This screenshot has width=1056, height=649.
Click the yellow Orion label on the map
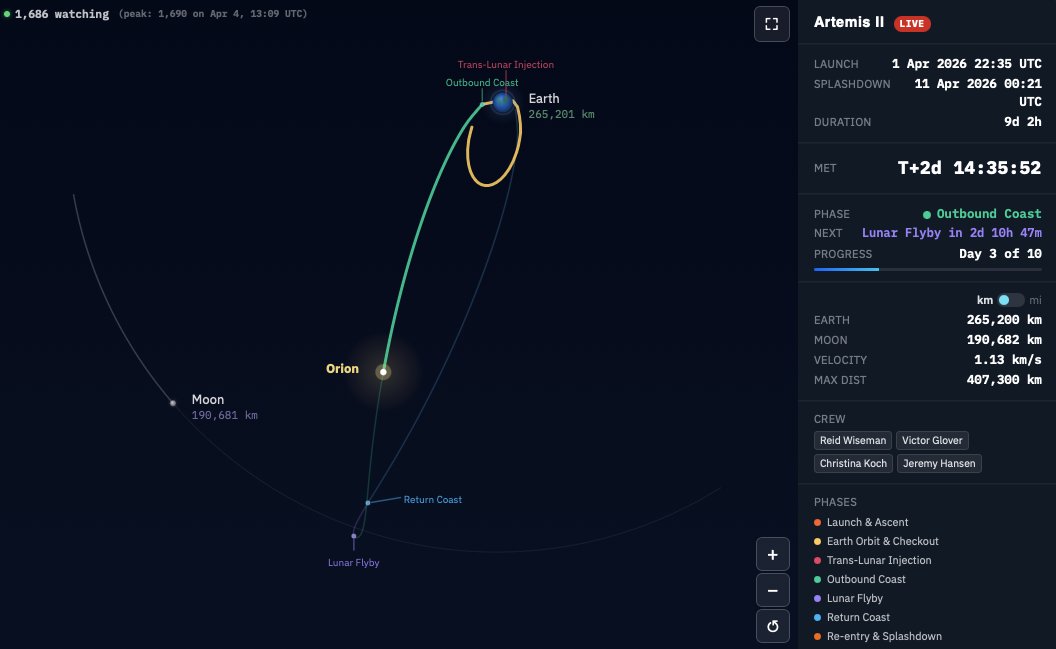click(342, 369)
